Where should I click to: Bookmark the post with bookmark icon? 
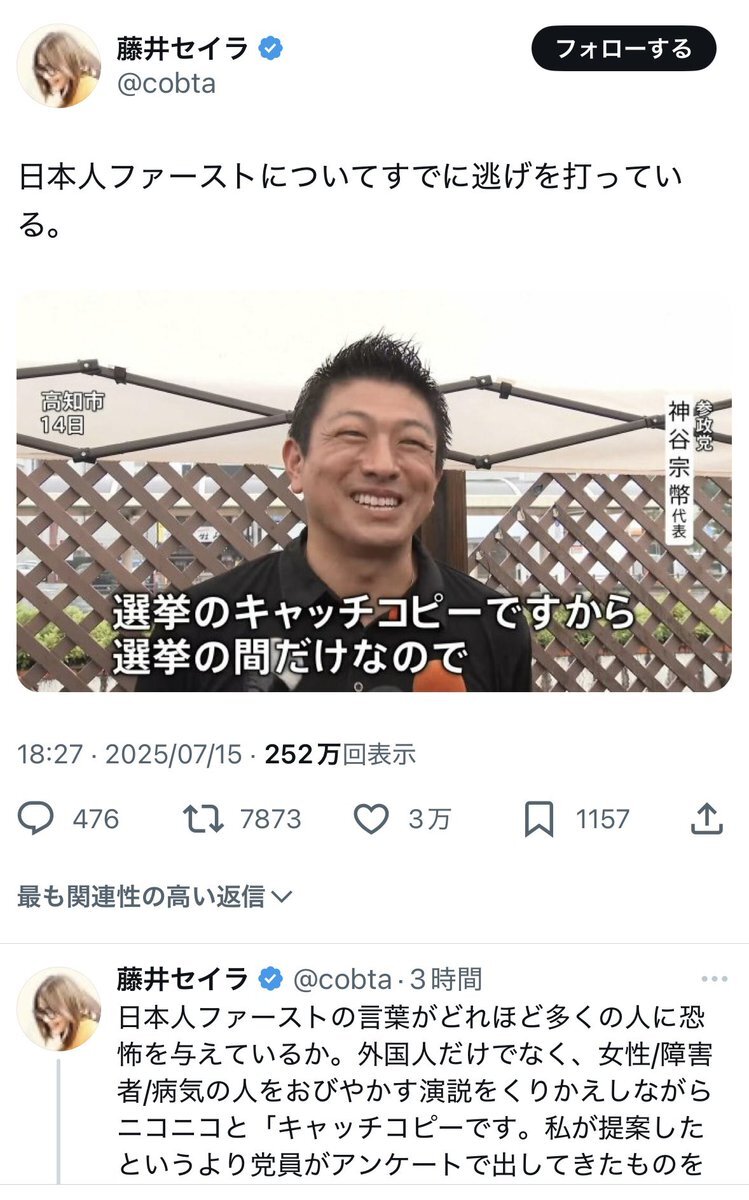coord(539,820)
